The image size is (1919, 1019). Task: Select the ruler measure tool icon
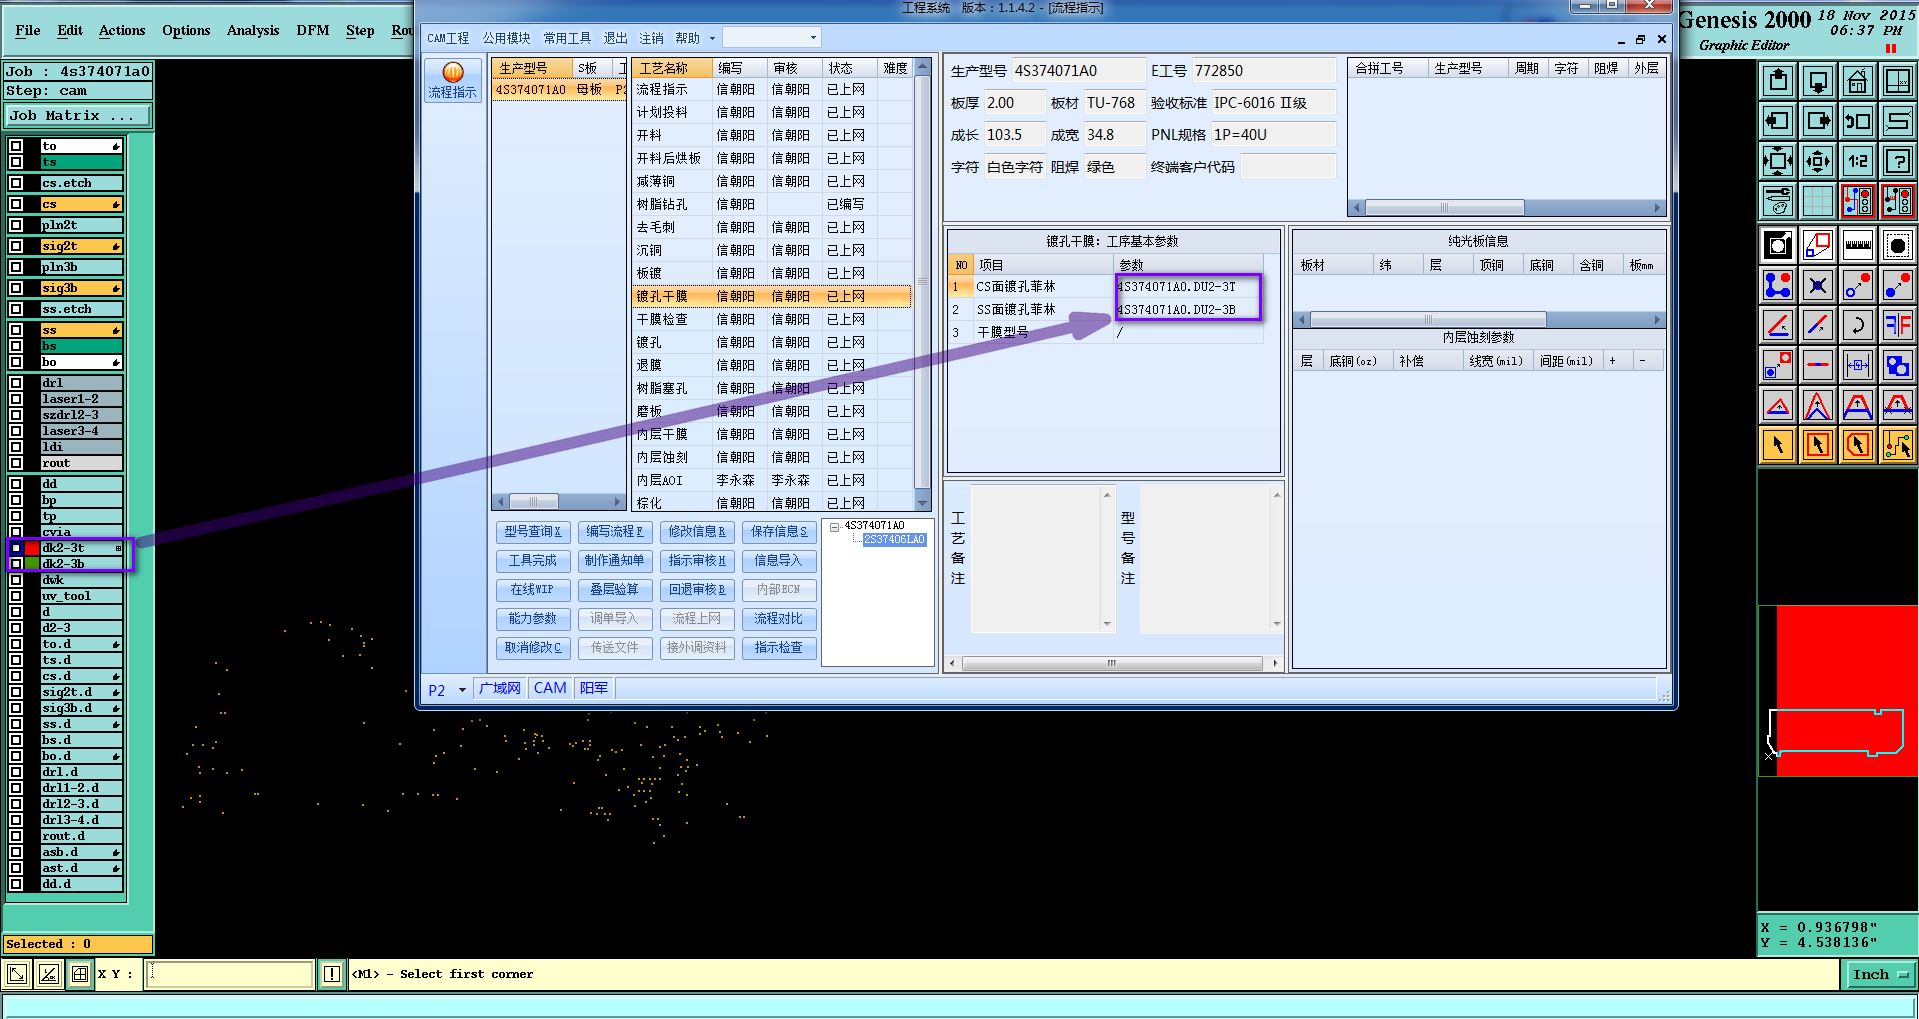1858,245
